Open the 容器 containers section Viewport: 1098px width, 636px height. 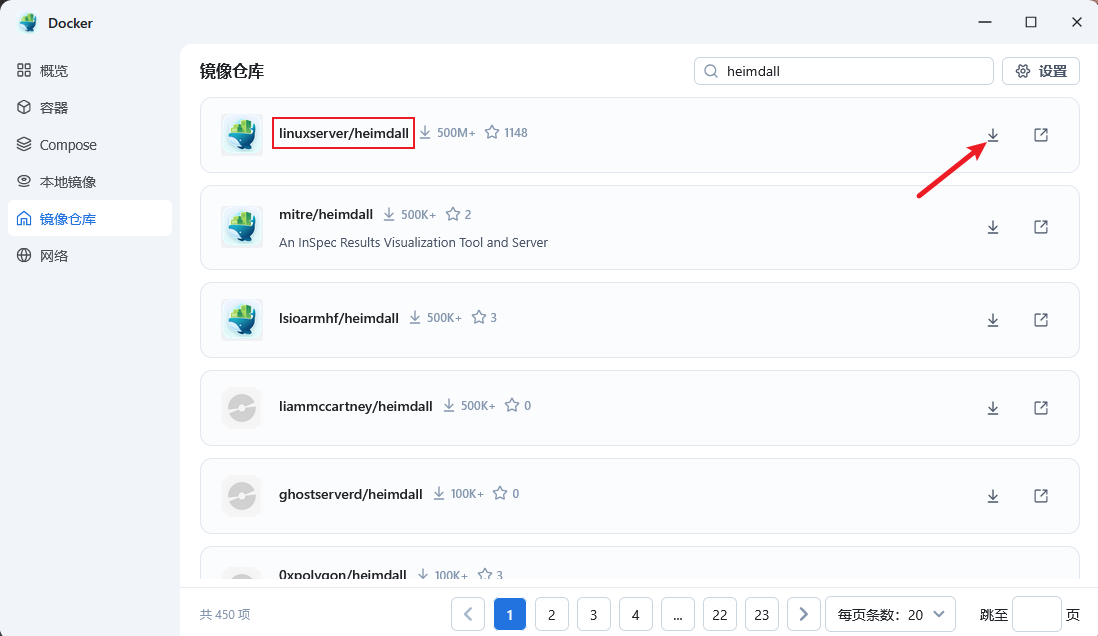click(x=90, y=107)
